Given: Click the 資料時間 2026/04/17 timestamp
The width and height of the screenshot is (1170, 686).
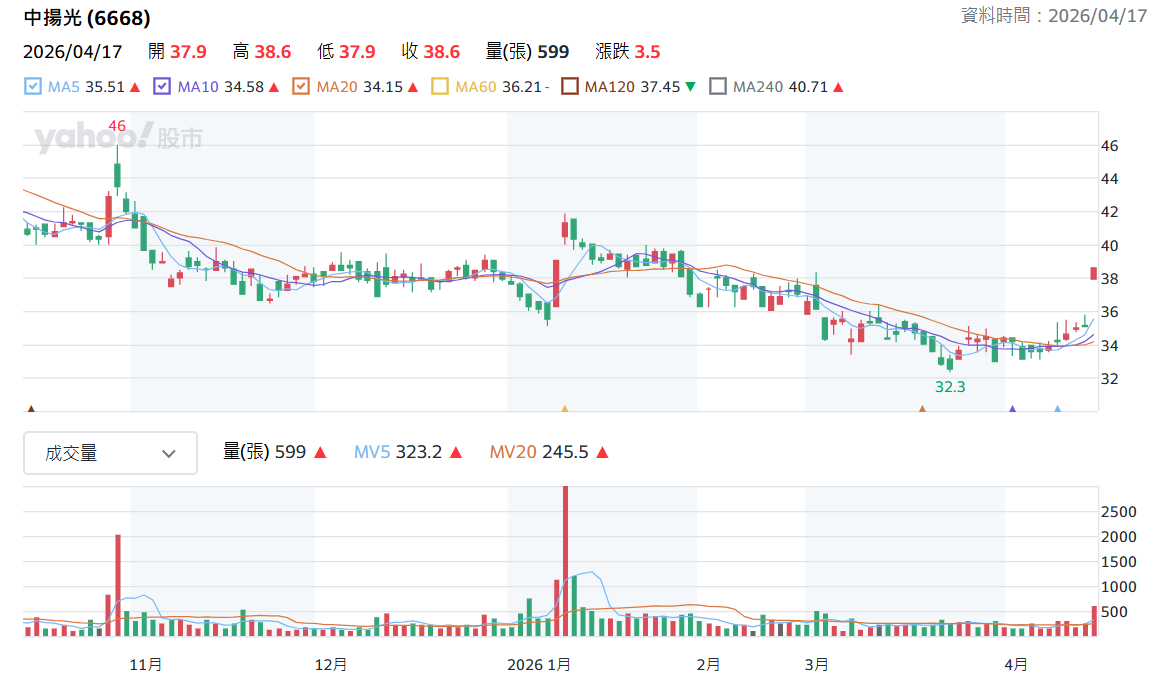Looking at the screenshot, I should [x=1054, y=16].
